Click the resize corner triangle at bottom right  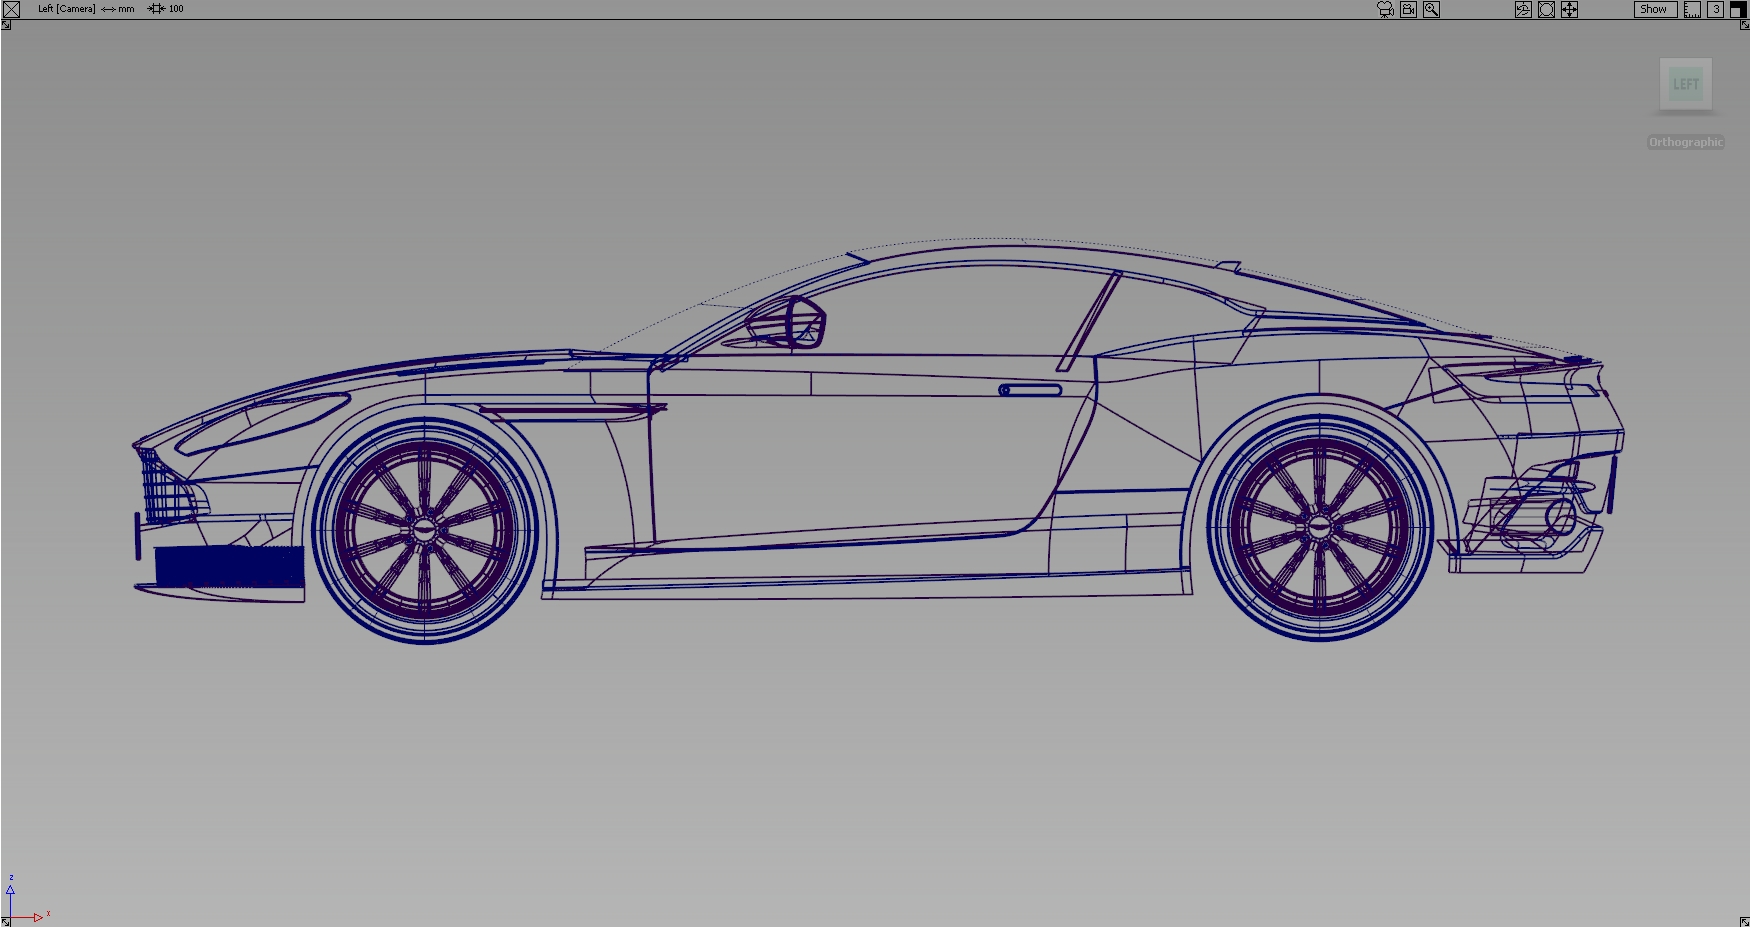1744,922
